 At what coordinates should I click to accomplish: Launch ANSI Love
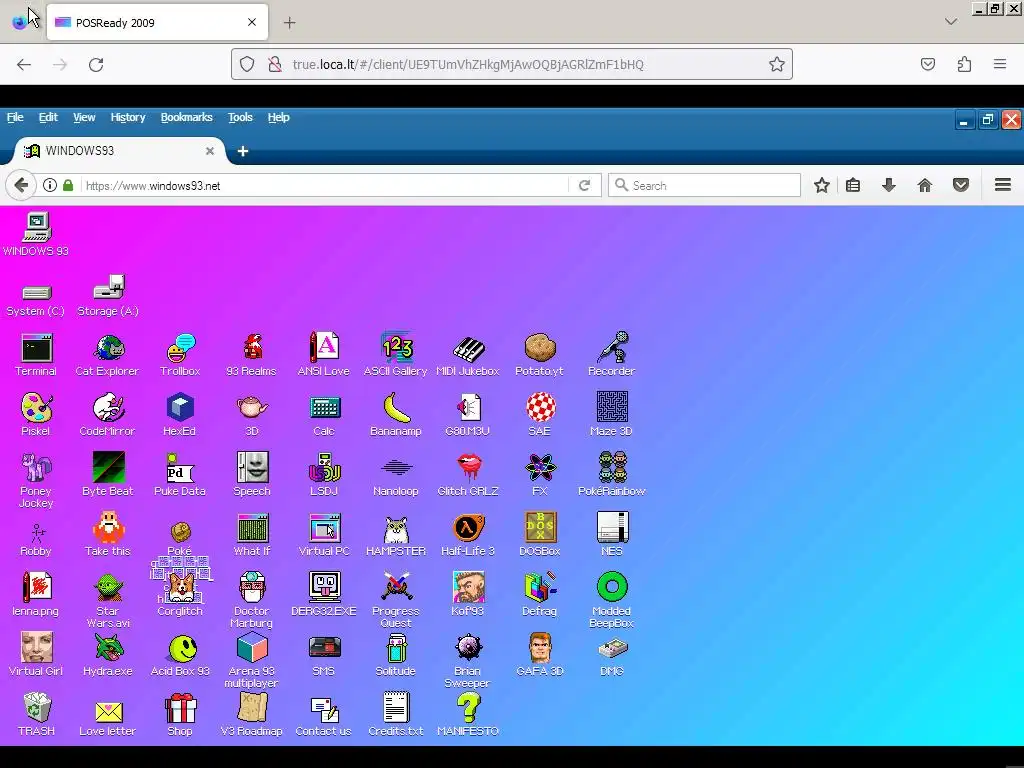324,355
